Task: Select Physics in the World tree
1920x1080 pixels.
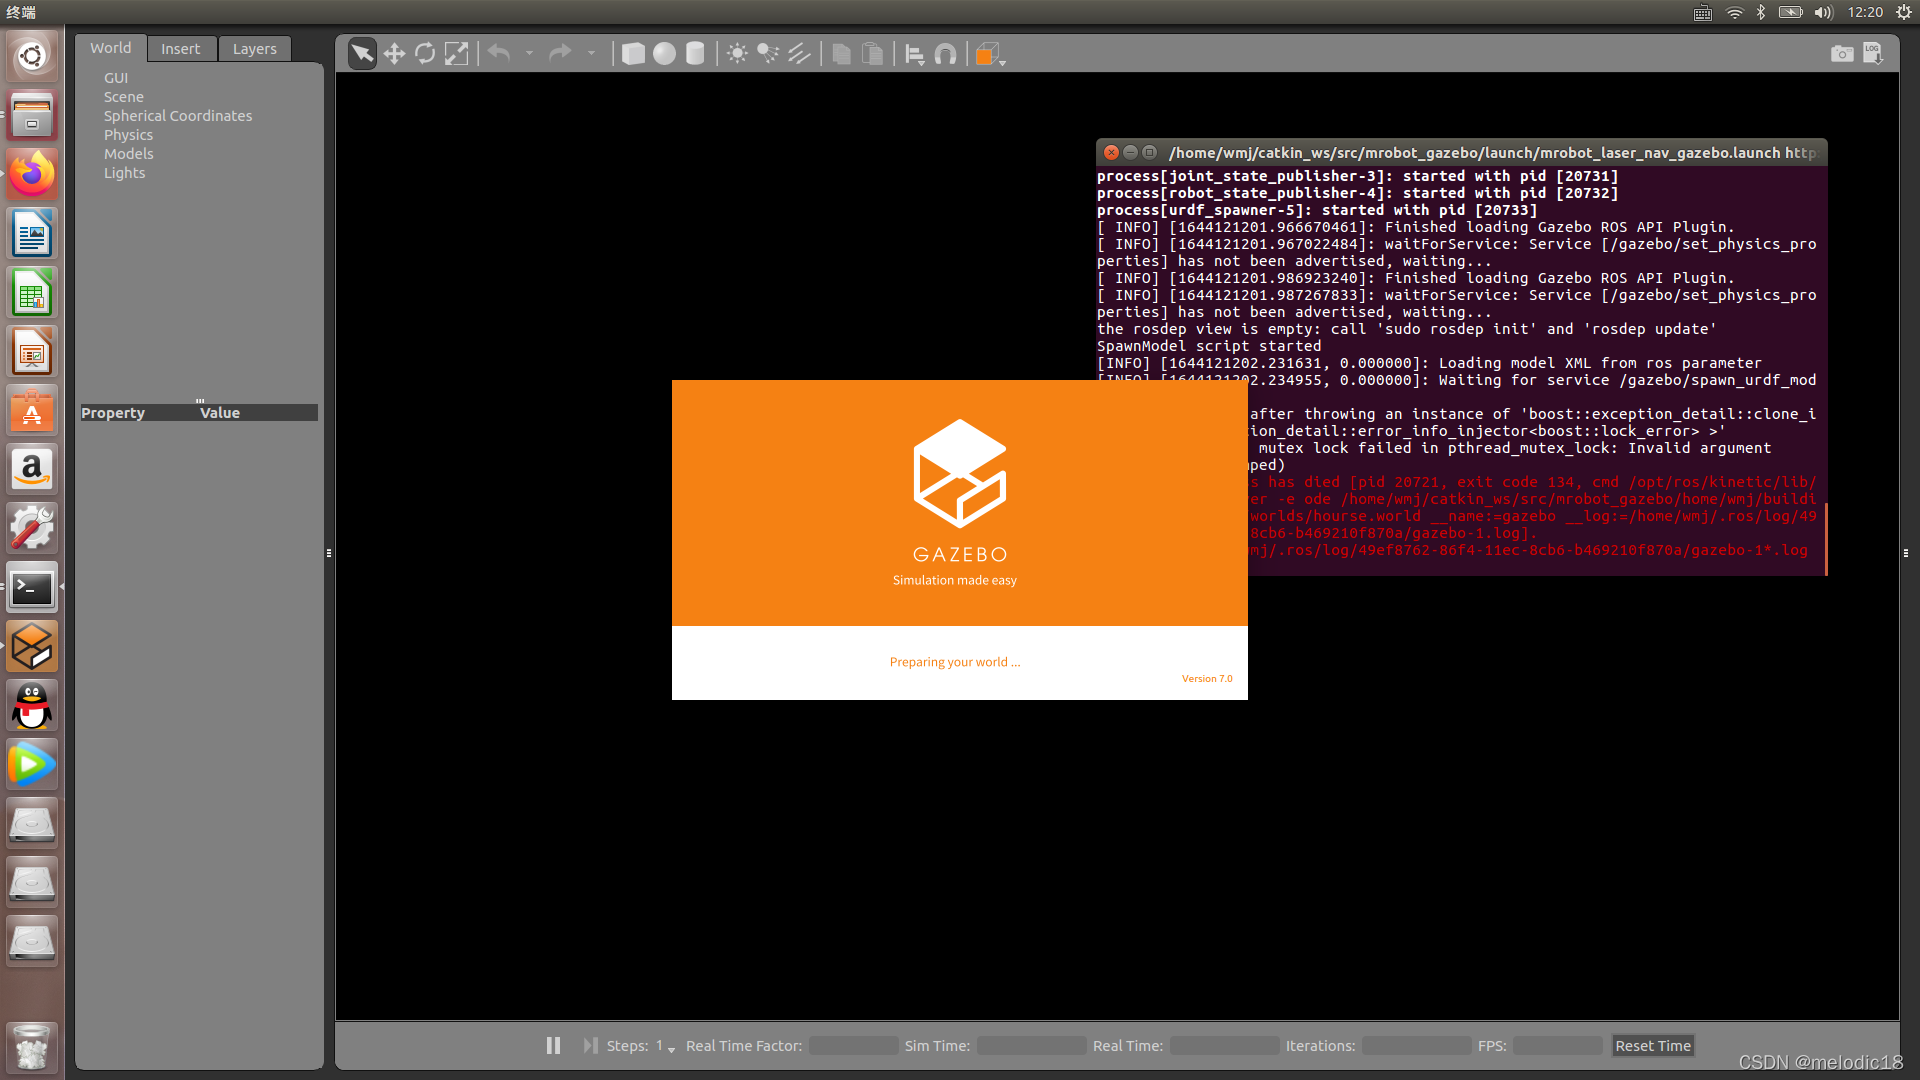Action: click(x=128, y=135)
